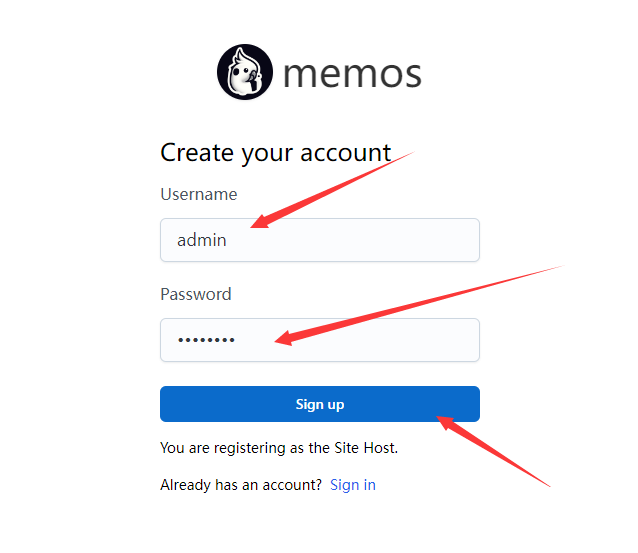Viewport: 638px width, 553px height.
Task: Click the "memos" brand name text
Action: [352, 74]
